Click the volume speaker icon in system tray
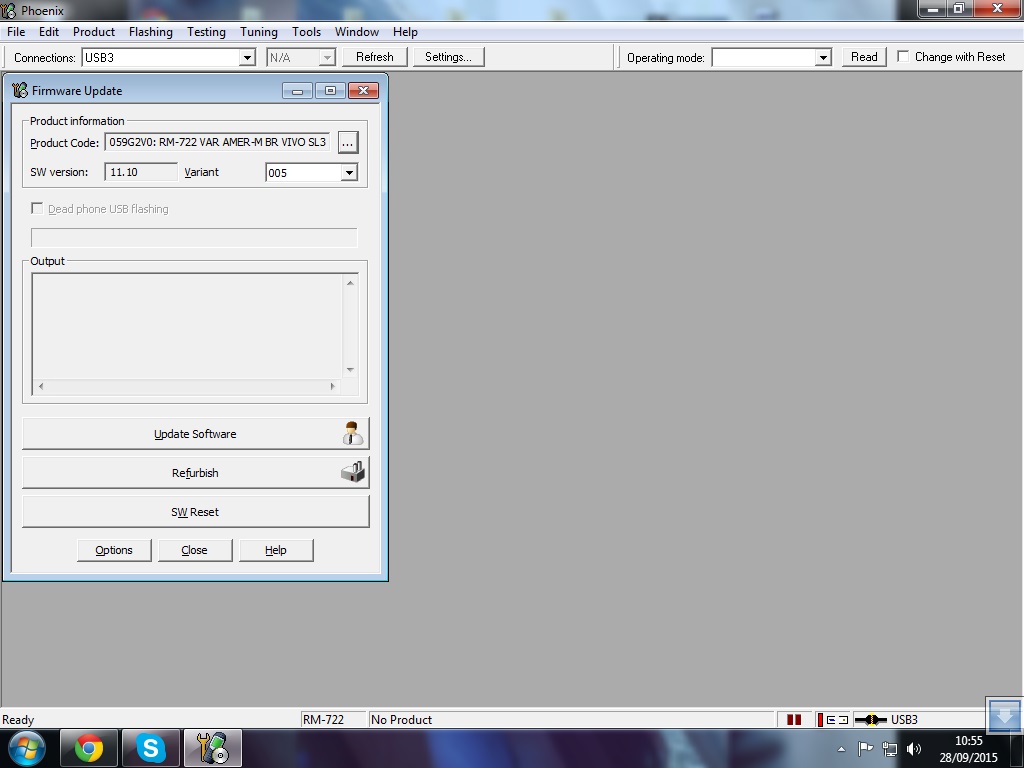This screenshot has width=1024, height=768. (x=913, y=749)
